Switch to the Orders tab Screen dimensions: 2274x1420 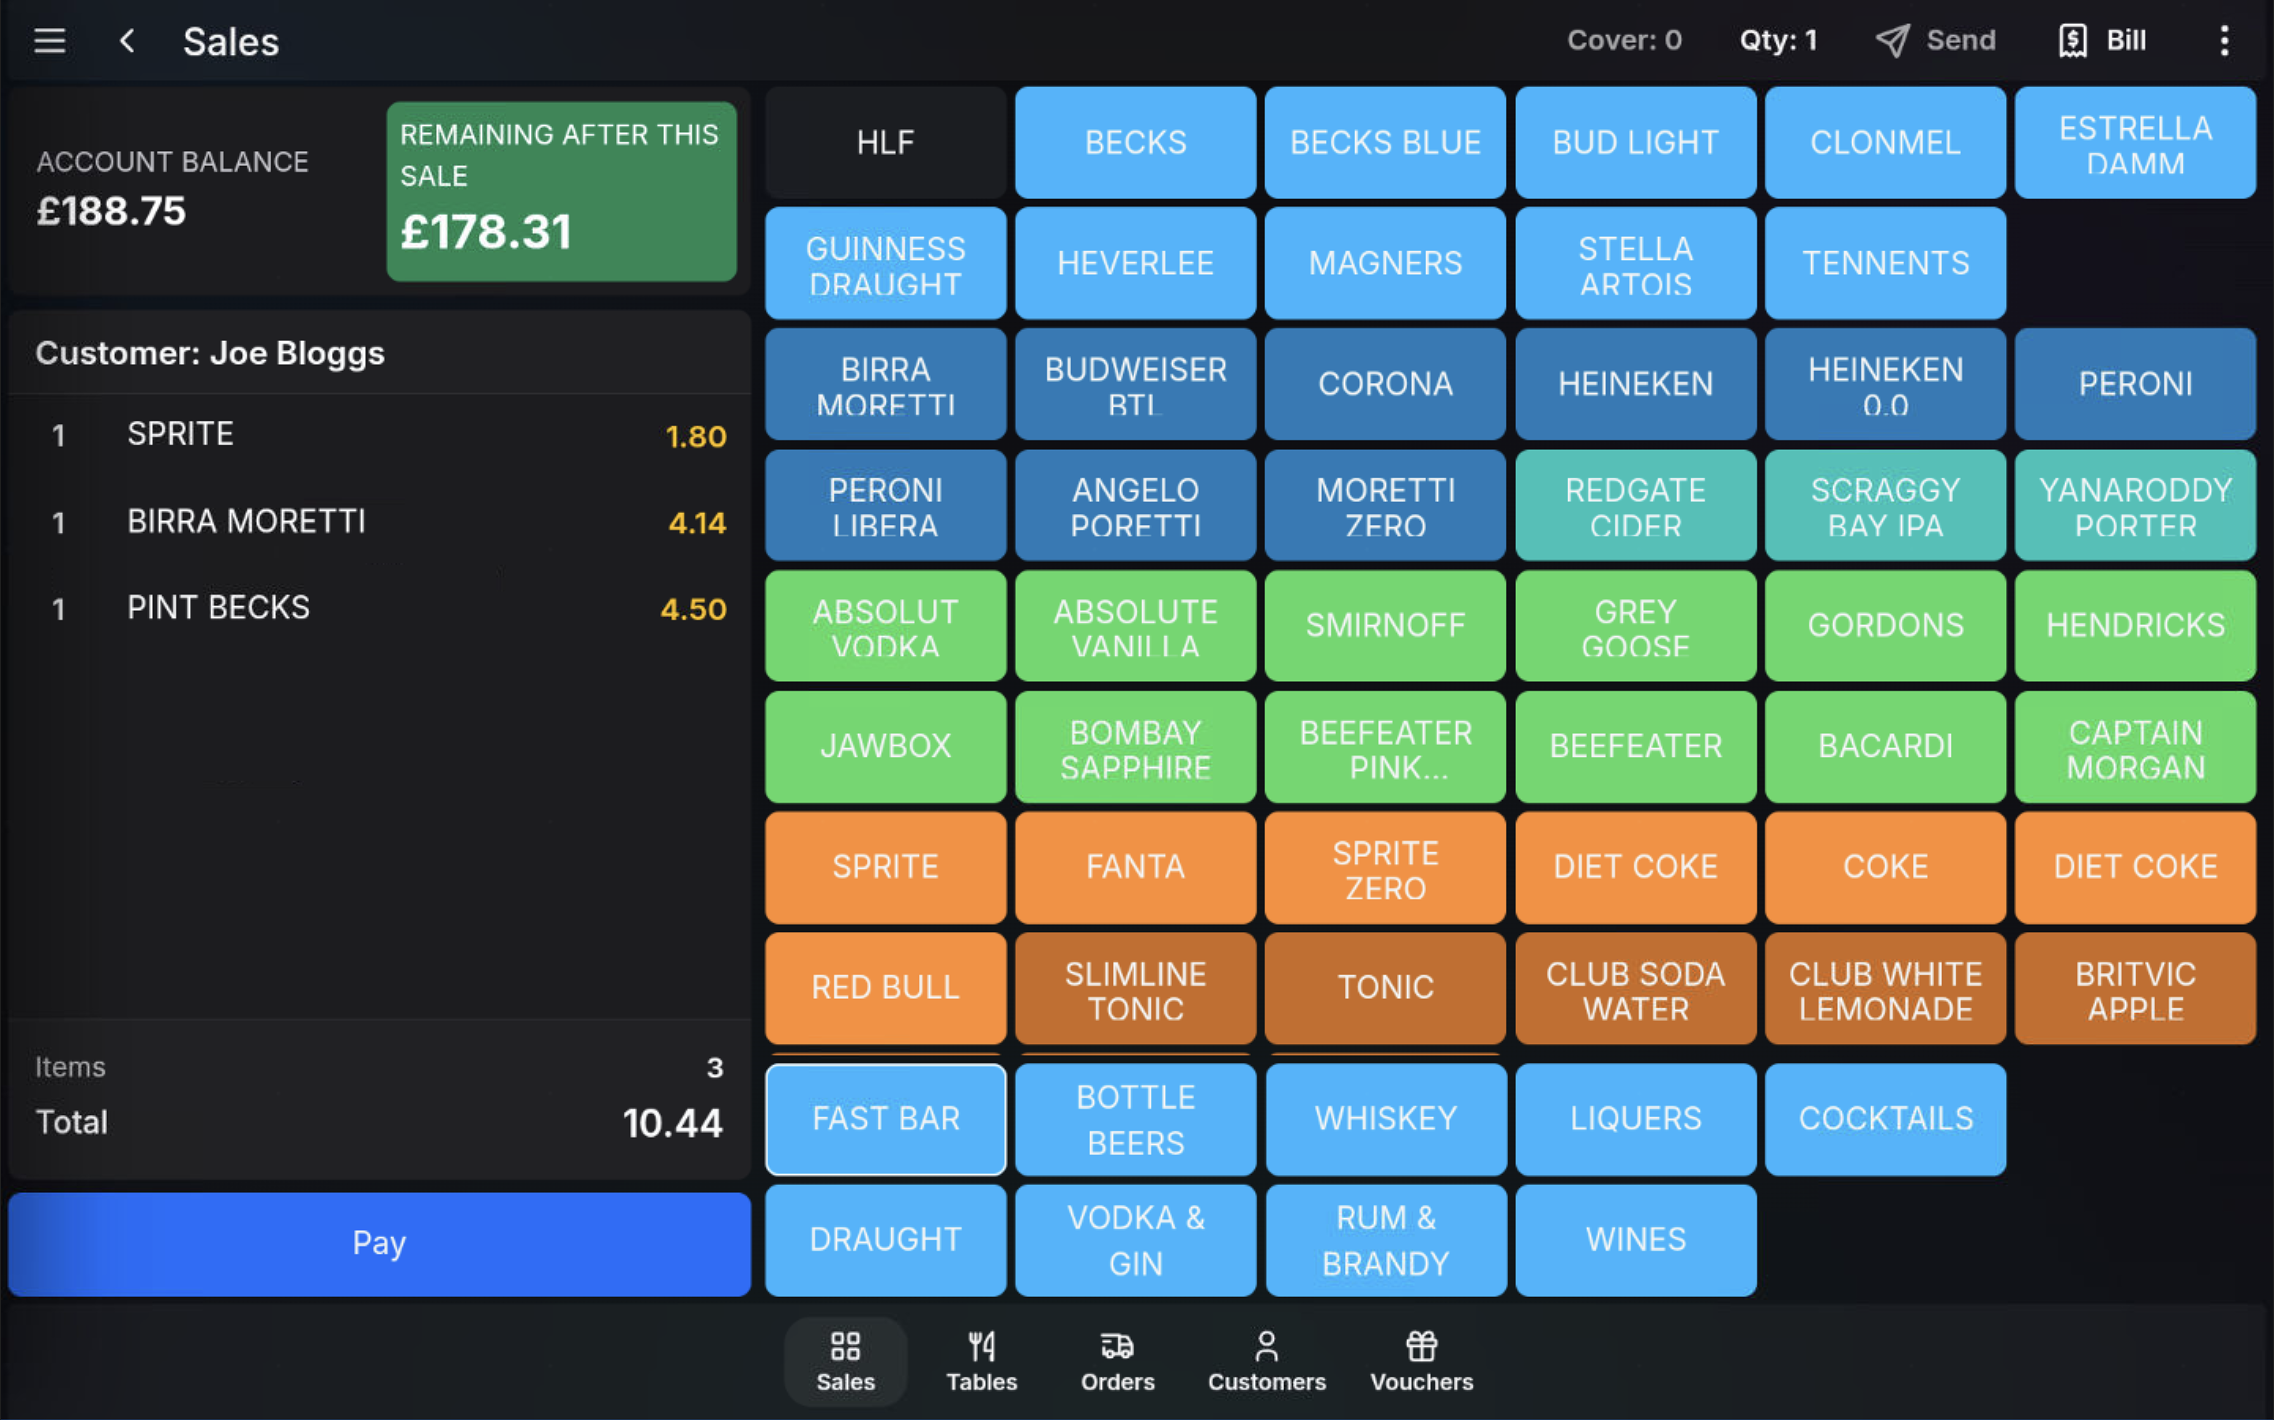(1117, 1362)
